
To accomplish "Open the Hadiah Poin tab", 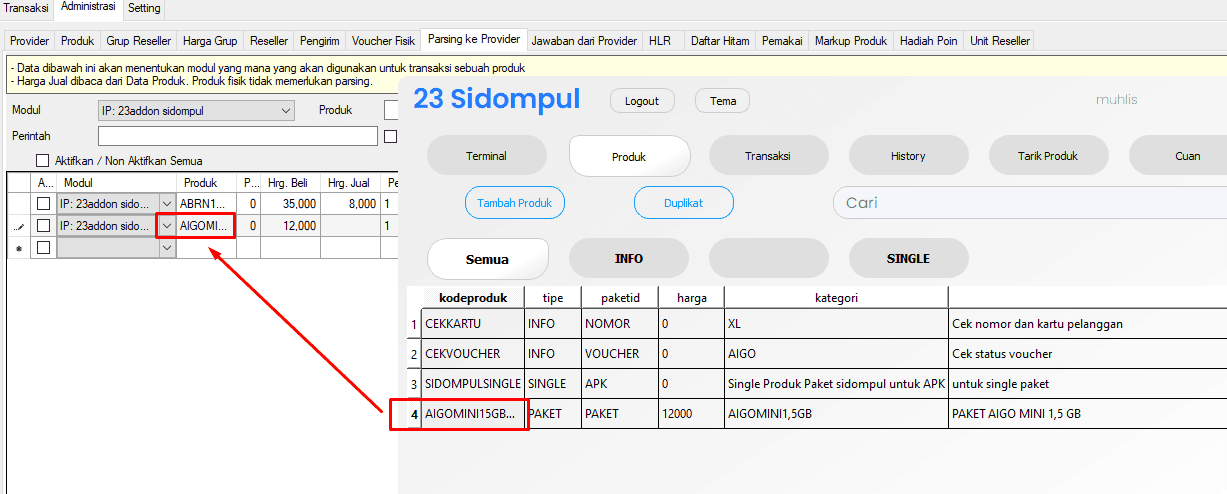I will click(x=928, y=41).
